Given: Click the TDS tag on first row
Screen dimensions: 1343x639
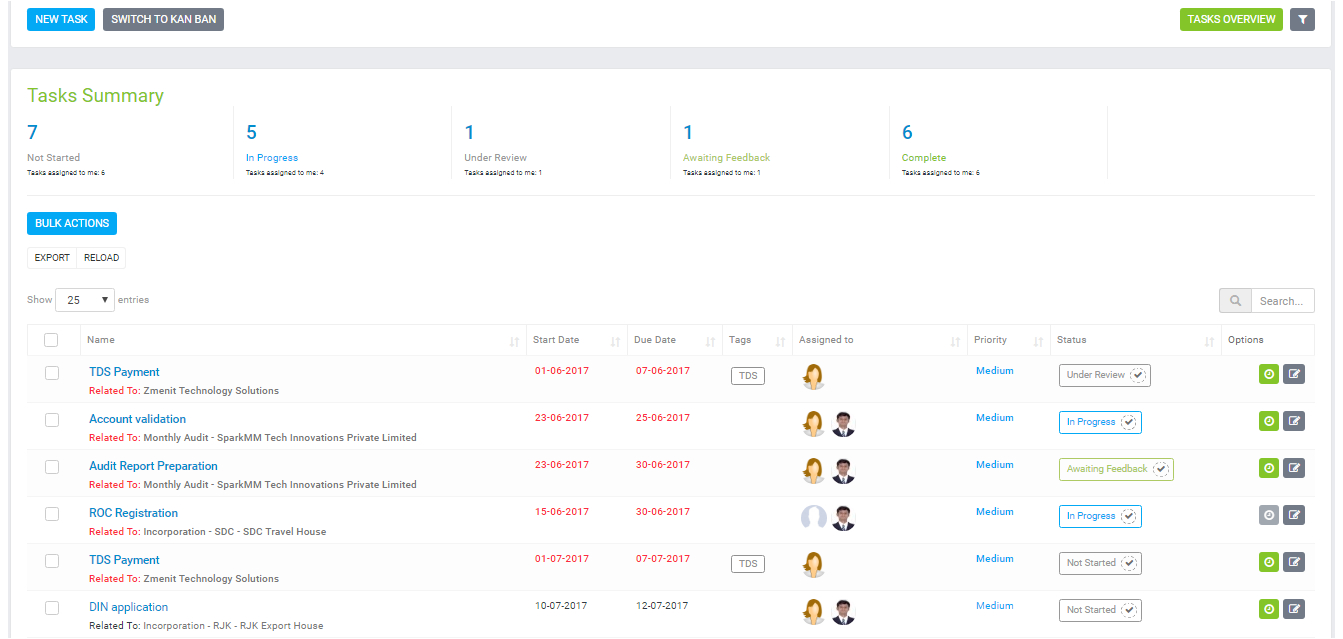Looking at the screenshot, I should (747, 376).
